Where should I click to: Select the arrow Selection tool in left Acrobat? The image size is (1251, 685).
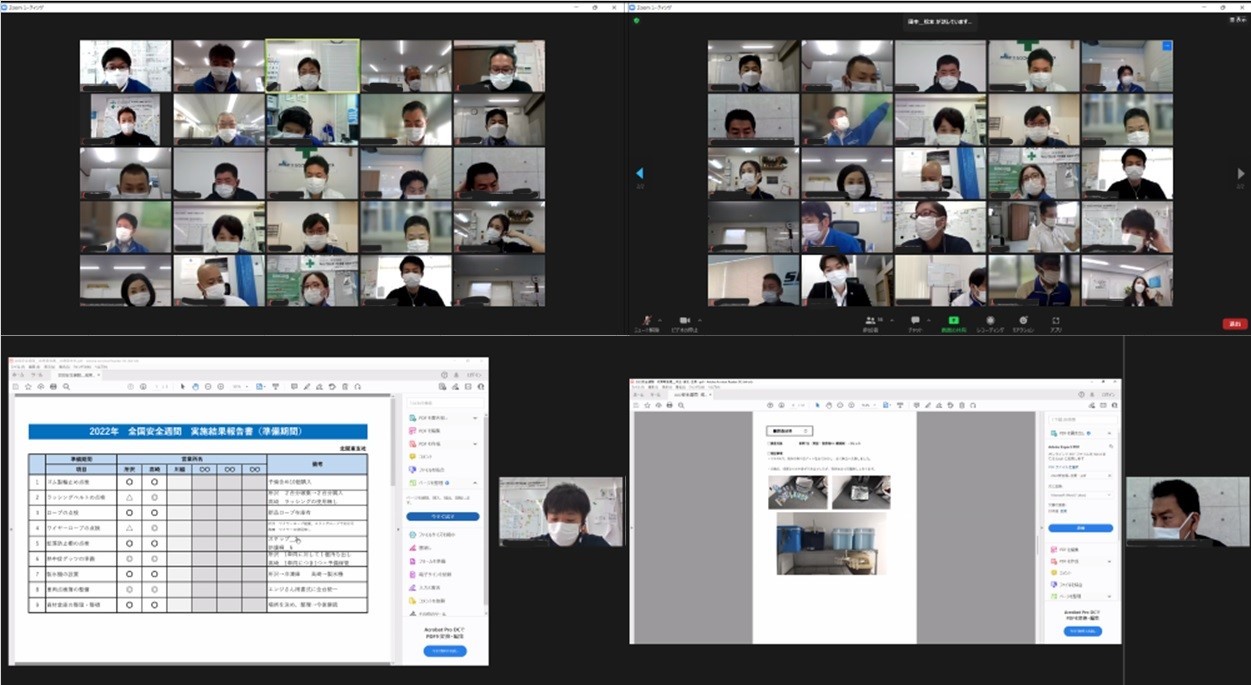[x=183, y=387]
